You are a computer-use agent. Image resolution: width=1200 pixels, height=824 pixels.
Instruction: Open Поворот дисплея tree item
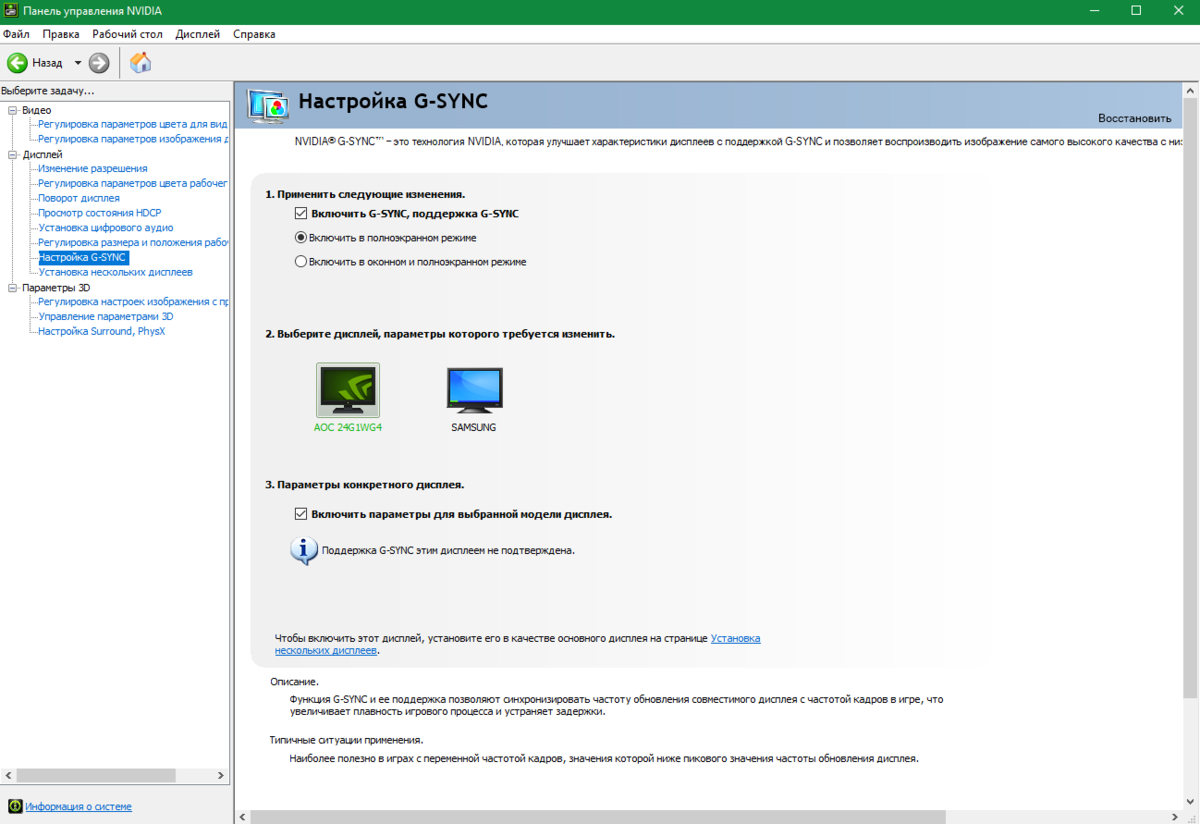coord(79,198)
